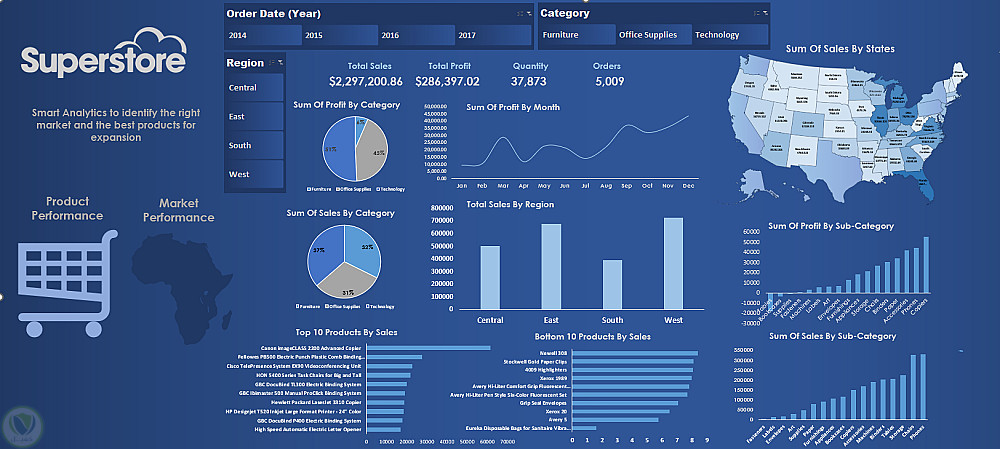Click the East bar in Total Sales By Region
This screenshot has width=1000, height=449.
coord(551,267)
